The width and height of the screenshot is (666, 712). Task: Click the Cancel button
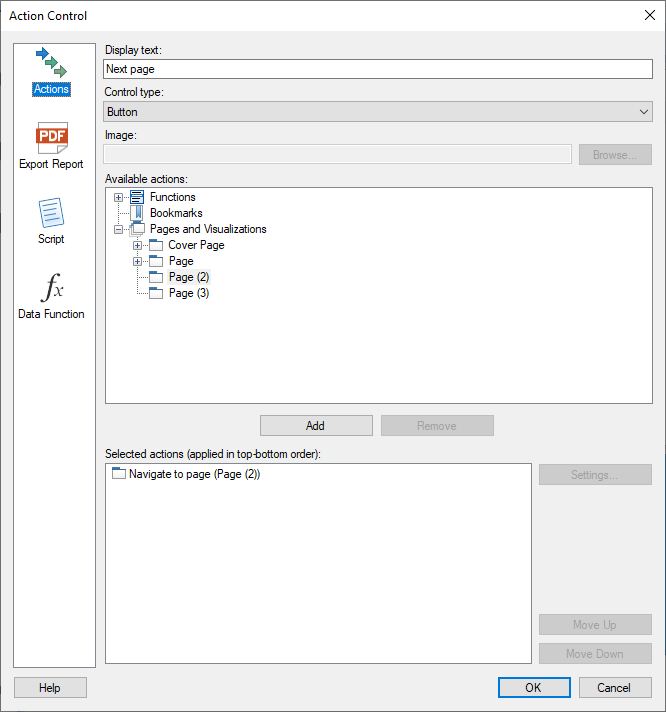pos(615,687)
